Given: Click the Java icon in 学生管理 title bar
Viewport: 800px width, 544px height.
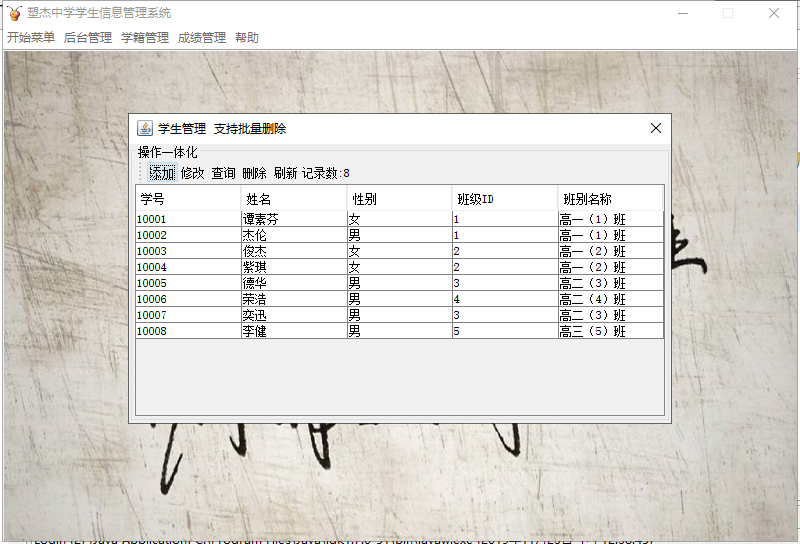Looking at the screenshot, I should pos(145,128).
